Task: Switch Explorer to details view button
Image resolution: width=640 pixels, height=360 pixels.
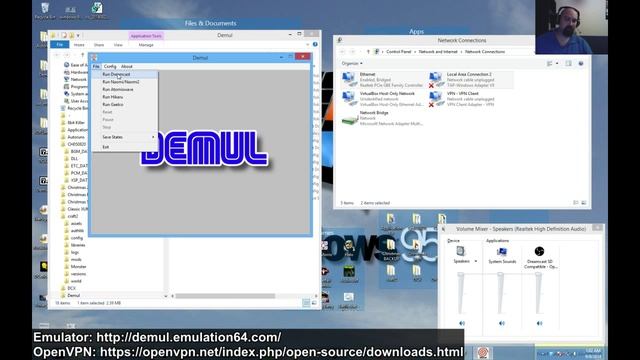Action: pyautogui.click(x=306, y=303)
